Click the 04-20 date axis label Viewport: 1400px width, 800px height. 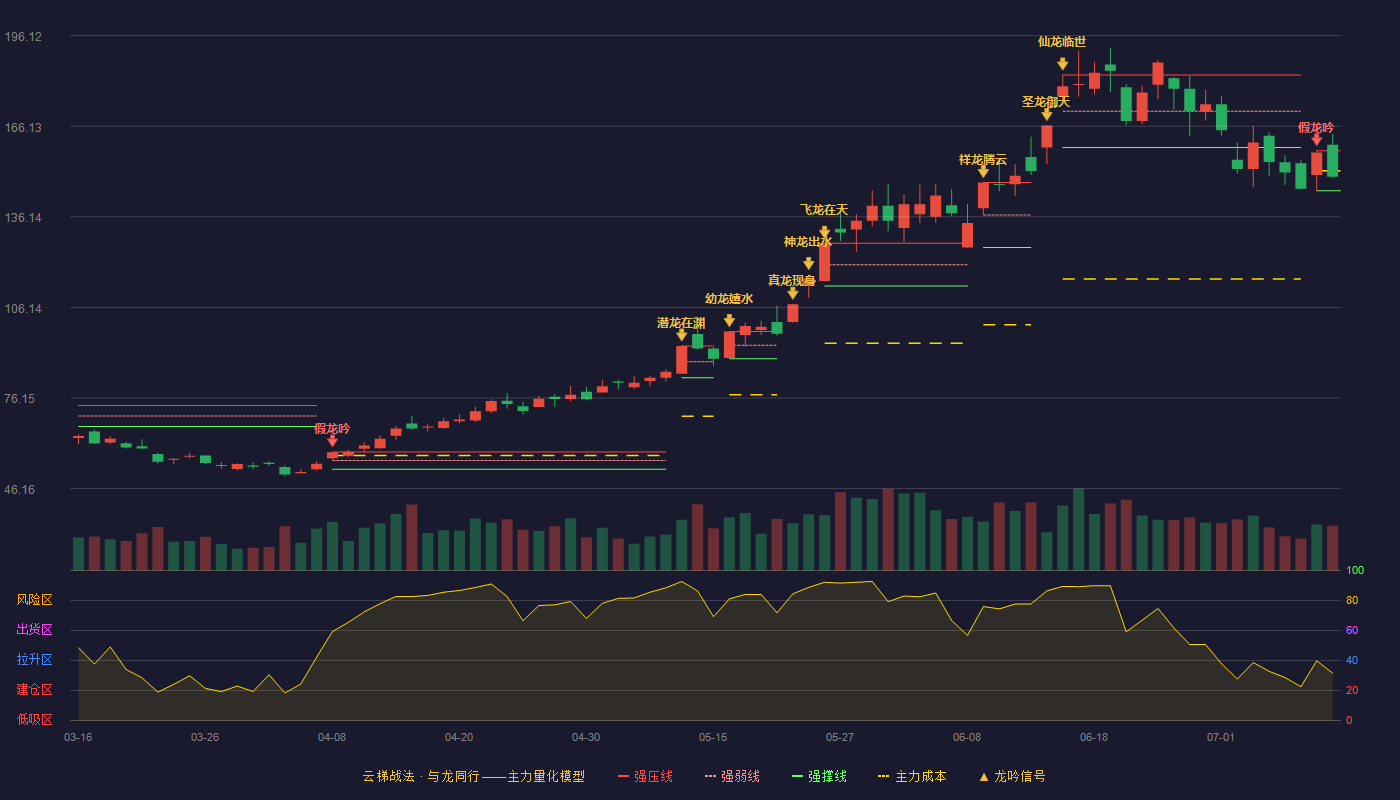[459, 737]
